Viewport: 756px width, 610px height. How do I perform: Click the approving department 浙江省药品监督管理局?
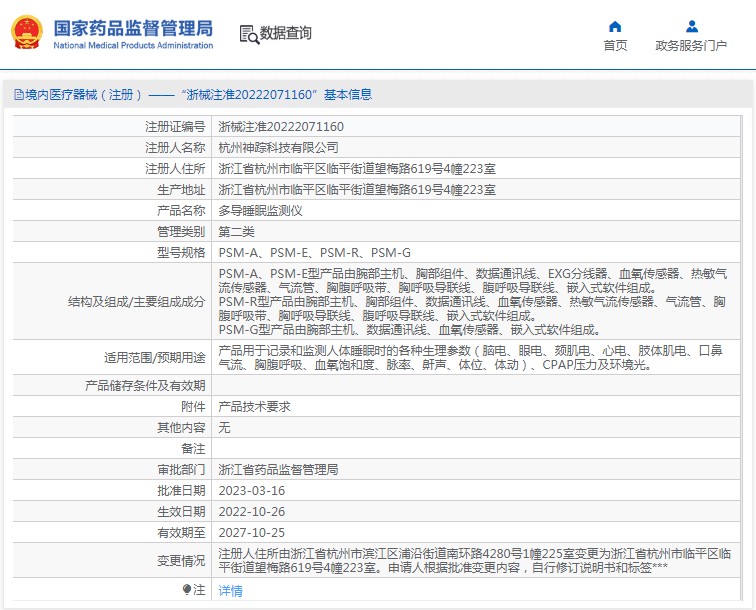[278, 470]
